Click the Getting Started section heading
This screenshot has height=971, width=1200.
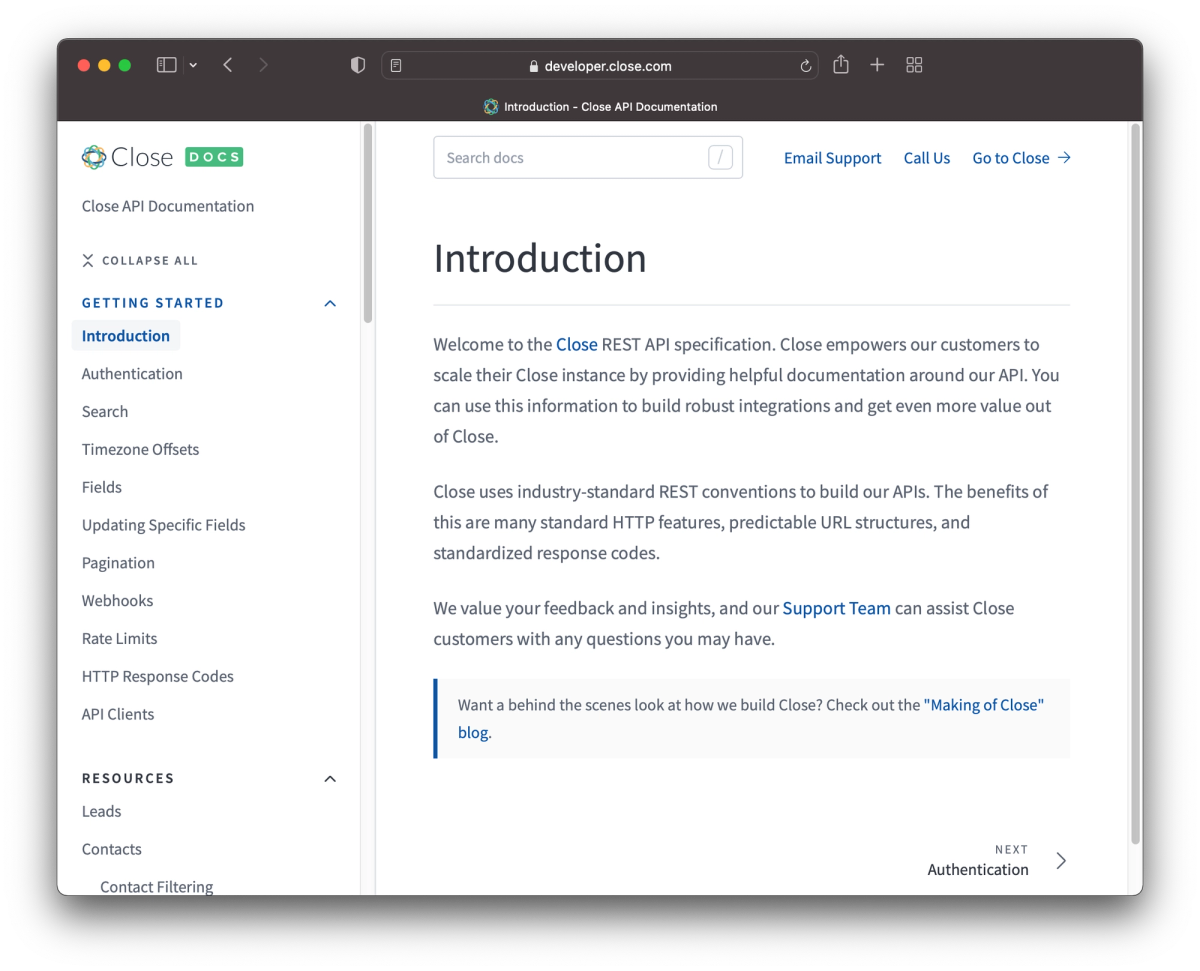tap(153, 303)
